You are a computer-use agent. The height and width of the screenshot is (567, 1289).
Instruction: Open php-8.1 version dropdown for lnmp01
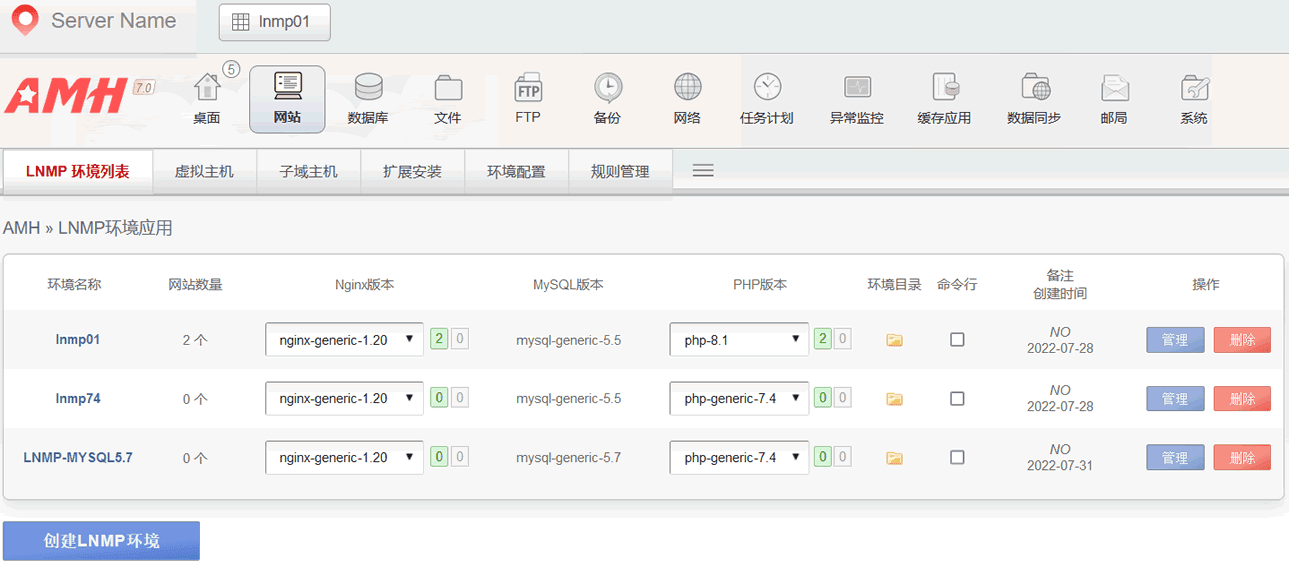pos(739,339)
